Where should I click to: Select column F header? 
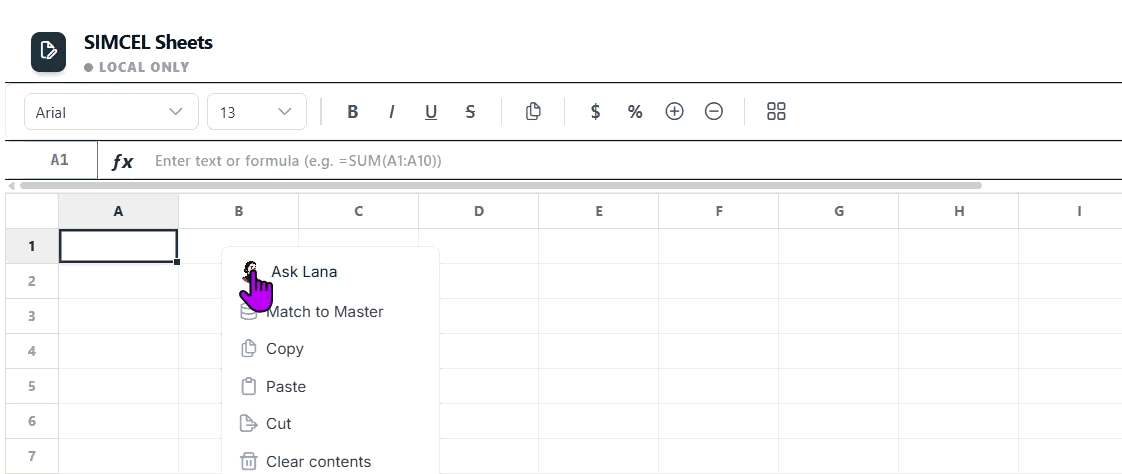pyautogui.click(x=718, y=211)
